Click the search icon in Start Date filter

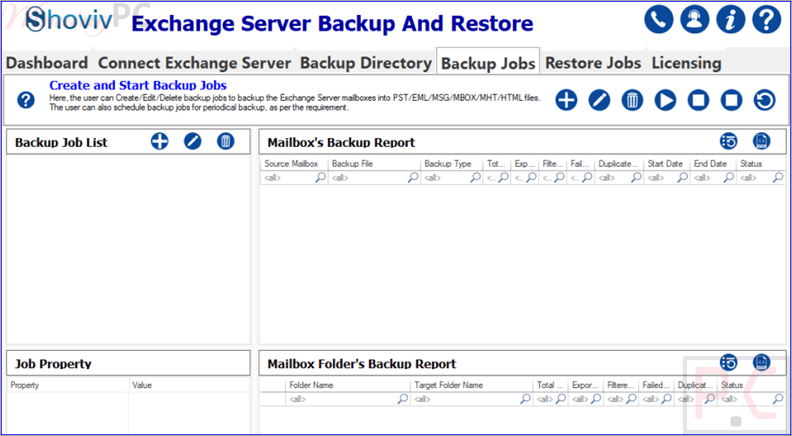(x=682, y=177)
